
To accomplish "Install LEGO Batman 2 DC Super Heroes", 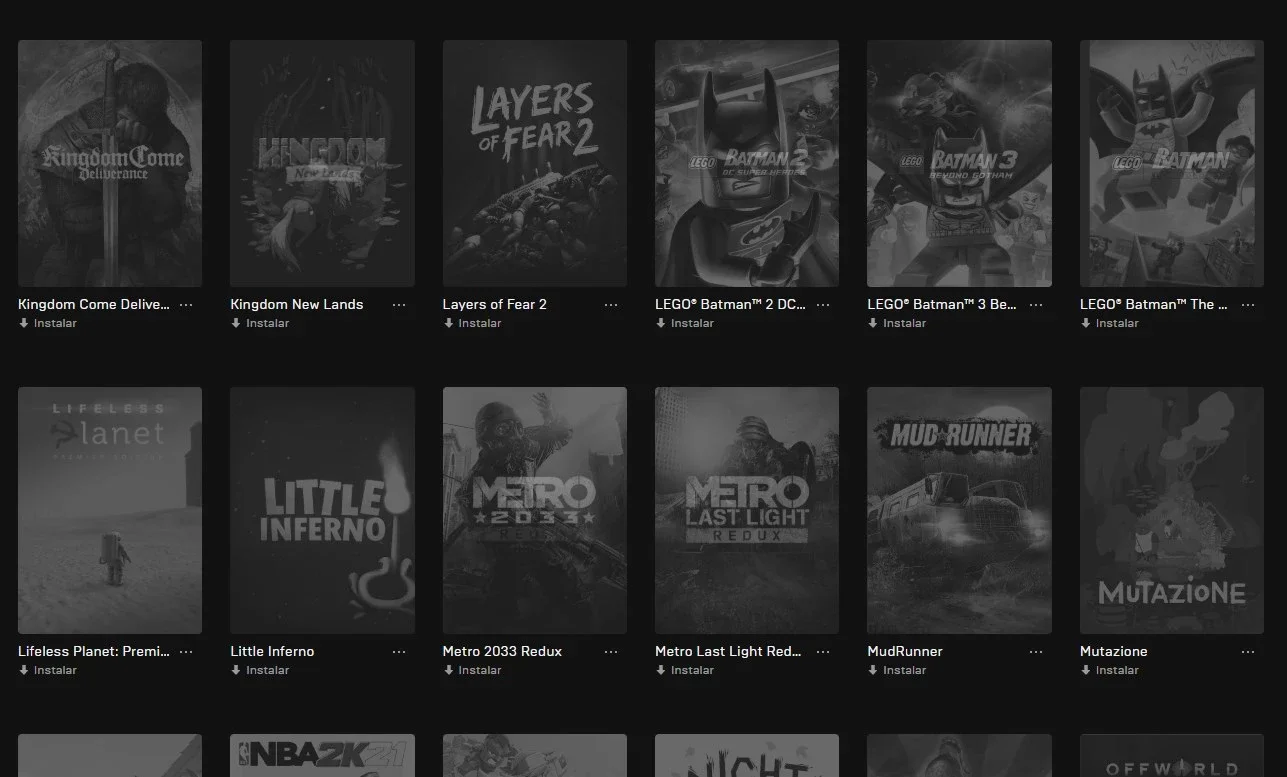I will 685,323.
